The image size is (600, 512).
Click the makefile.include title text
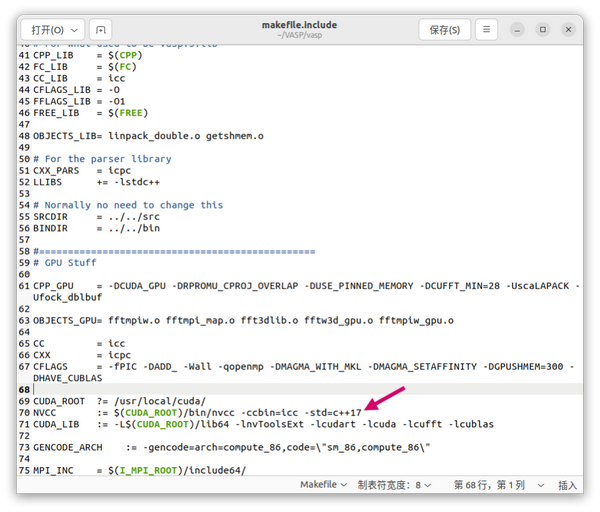299,25
